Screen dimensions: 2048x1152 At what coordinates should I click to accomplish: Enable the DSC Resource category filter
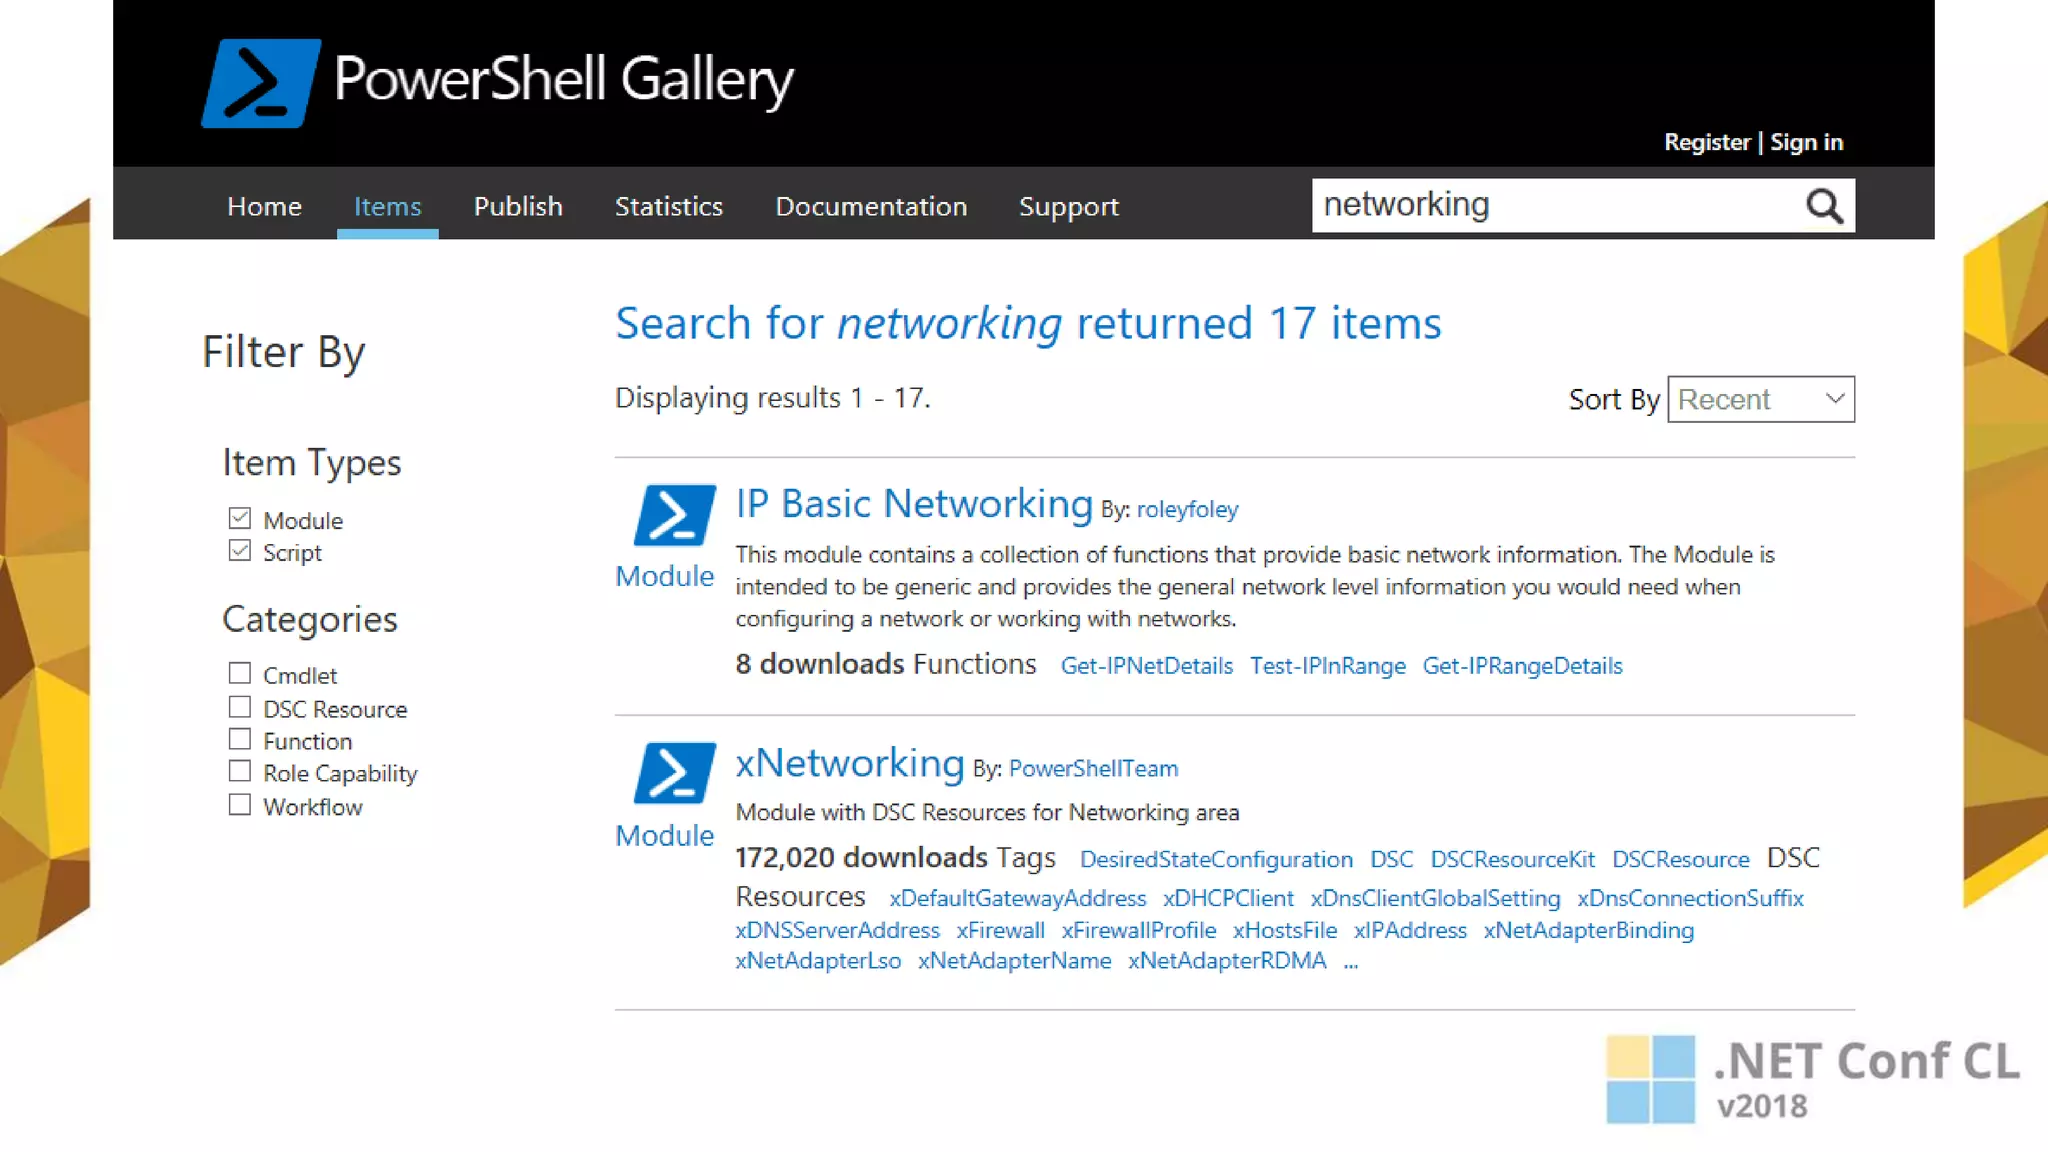point(240,708)
